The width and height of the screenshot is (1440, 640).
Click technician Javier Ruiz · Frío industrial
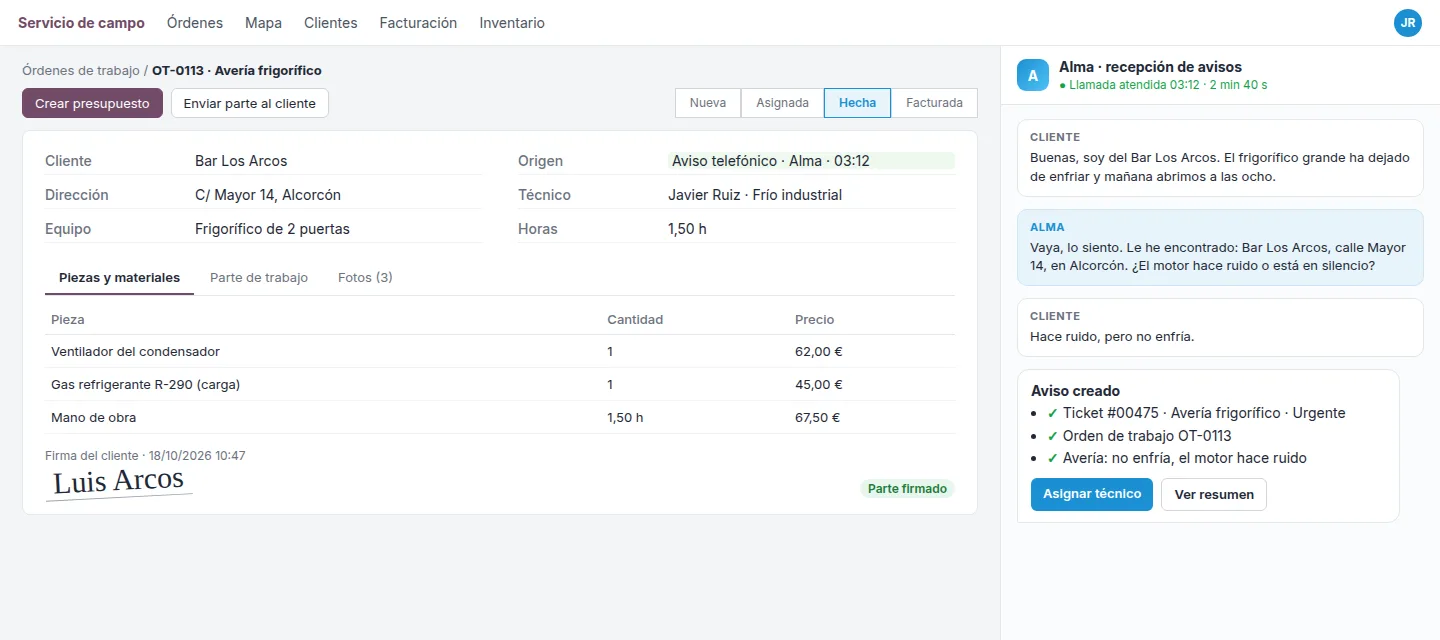click(755, 195)
